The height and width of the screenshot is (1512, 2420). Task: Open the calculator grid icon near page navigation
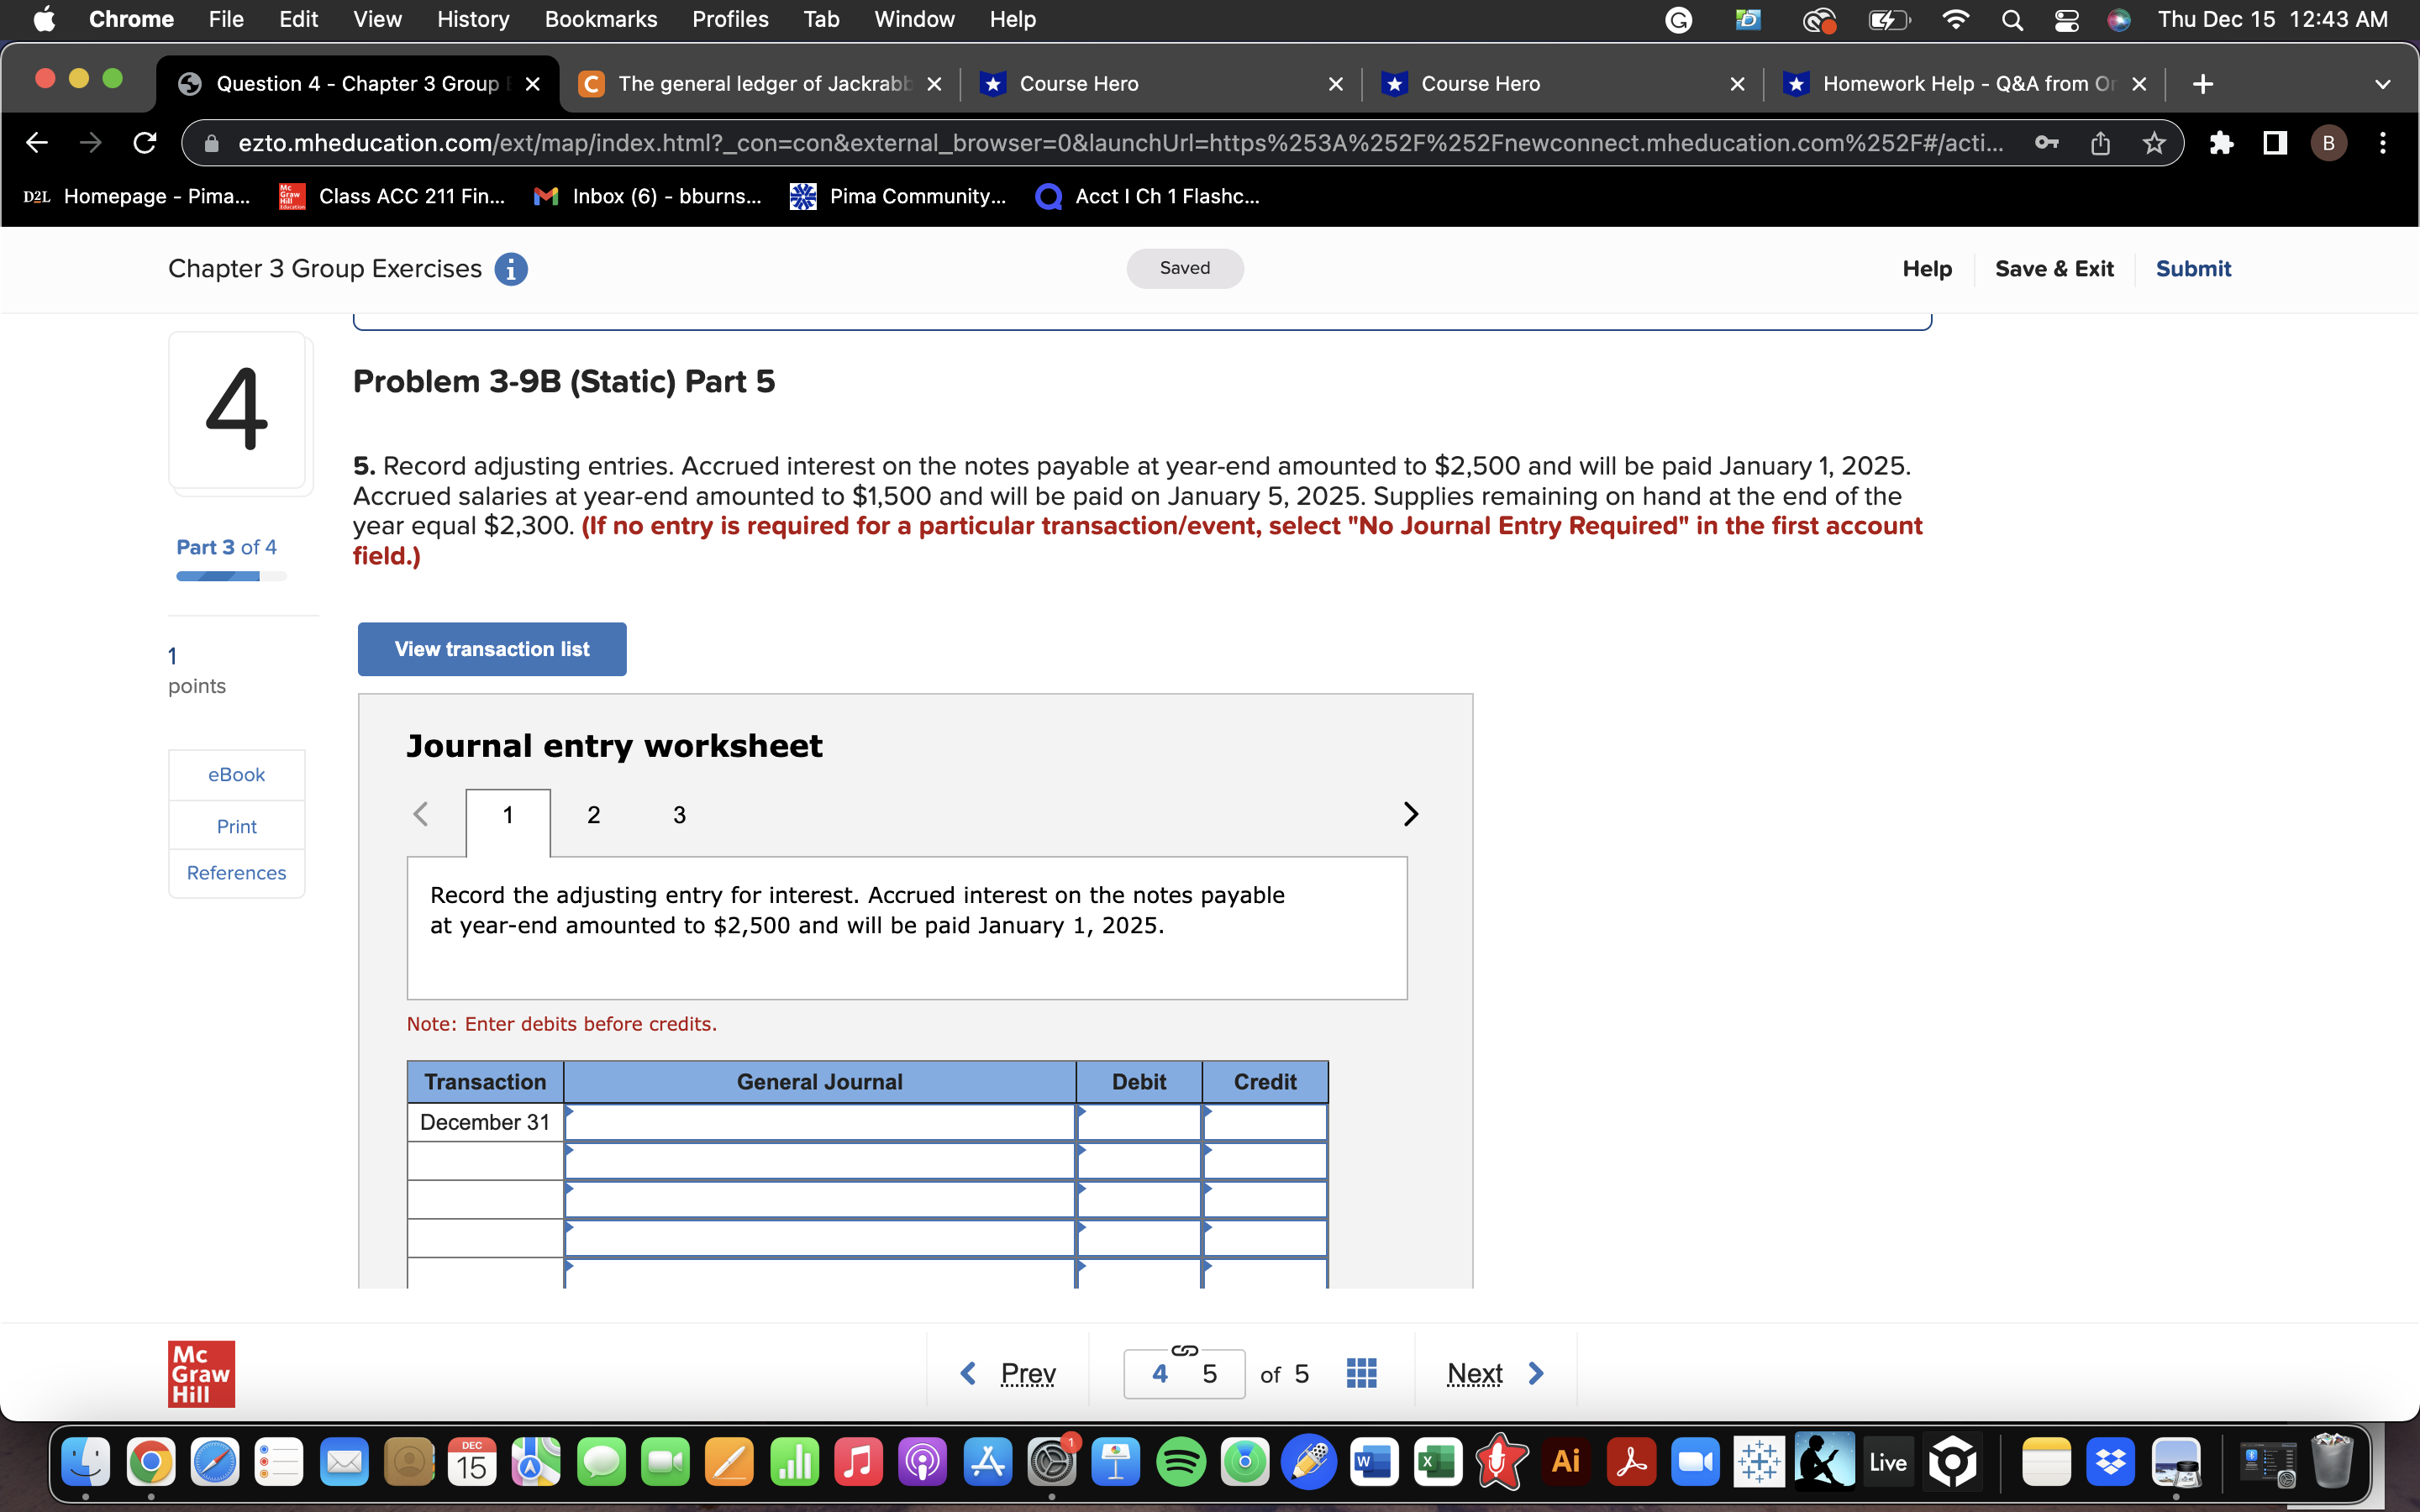(x=1361, y=1372)
